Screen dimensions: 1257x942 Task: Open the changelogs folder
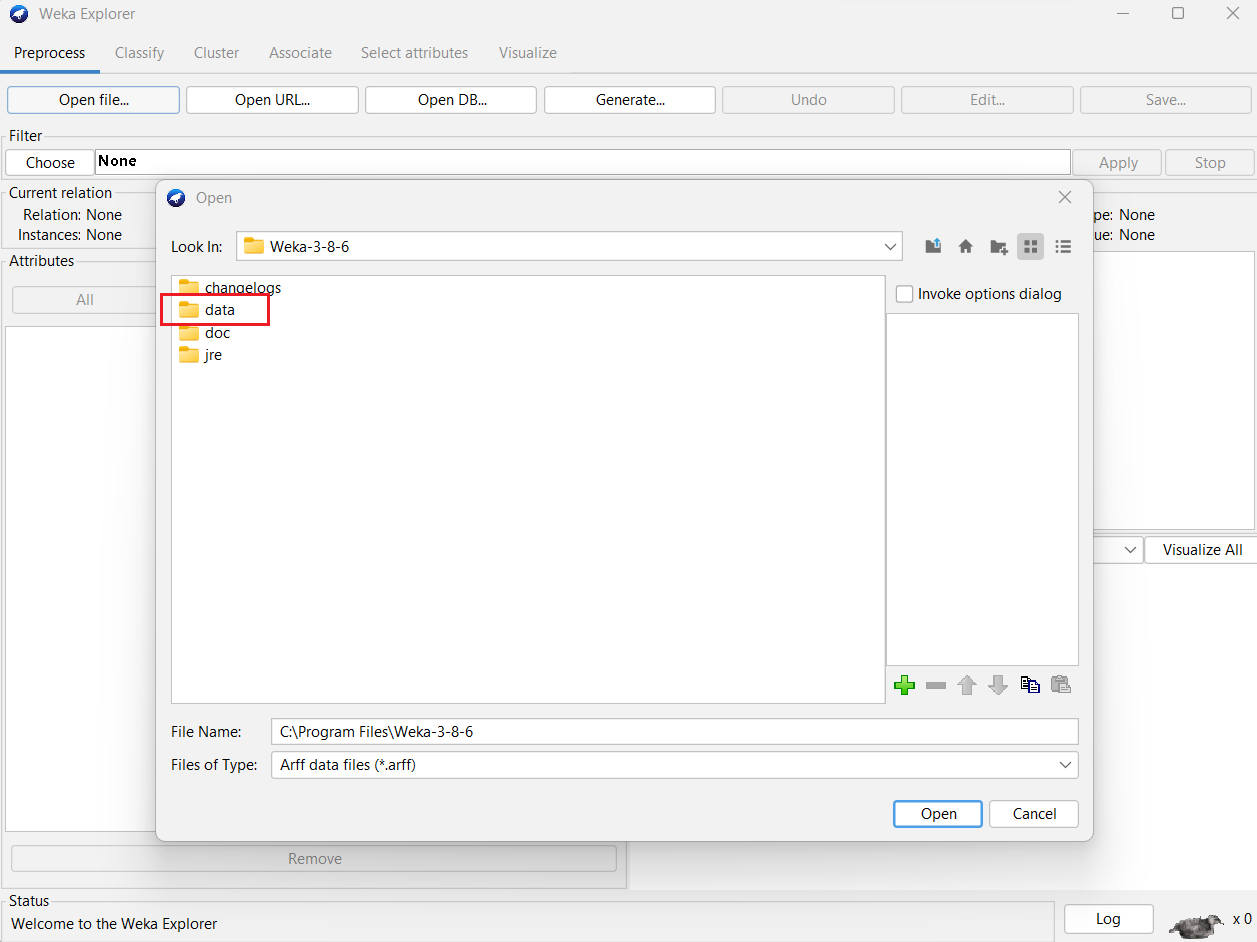click(x=230, y=287)
